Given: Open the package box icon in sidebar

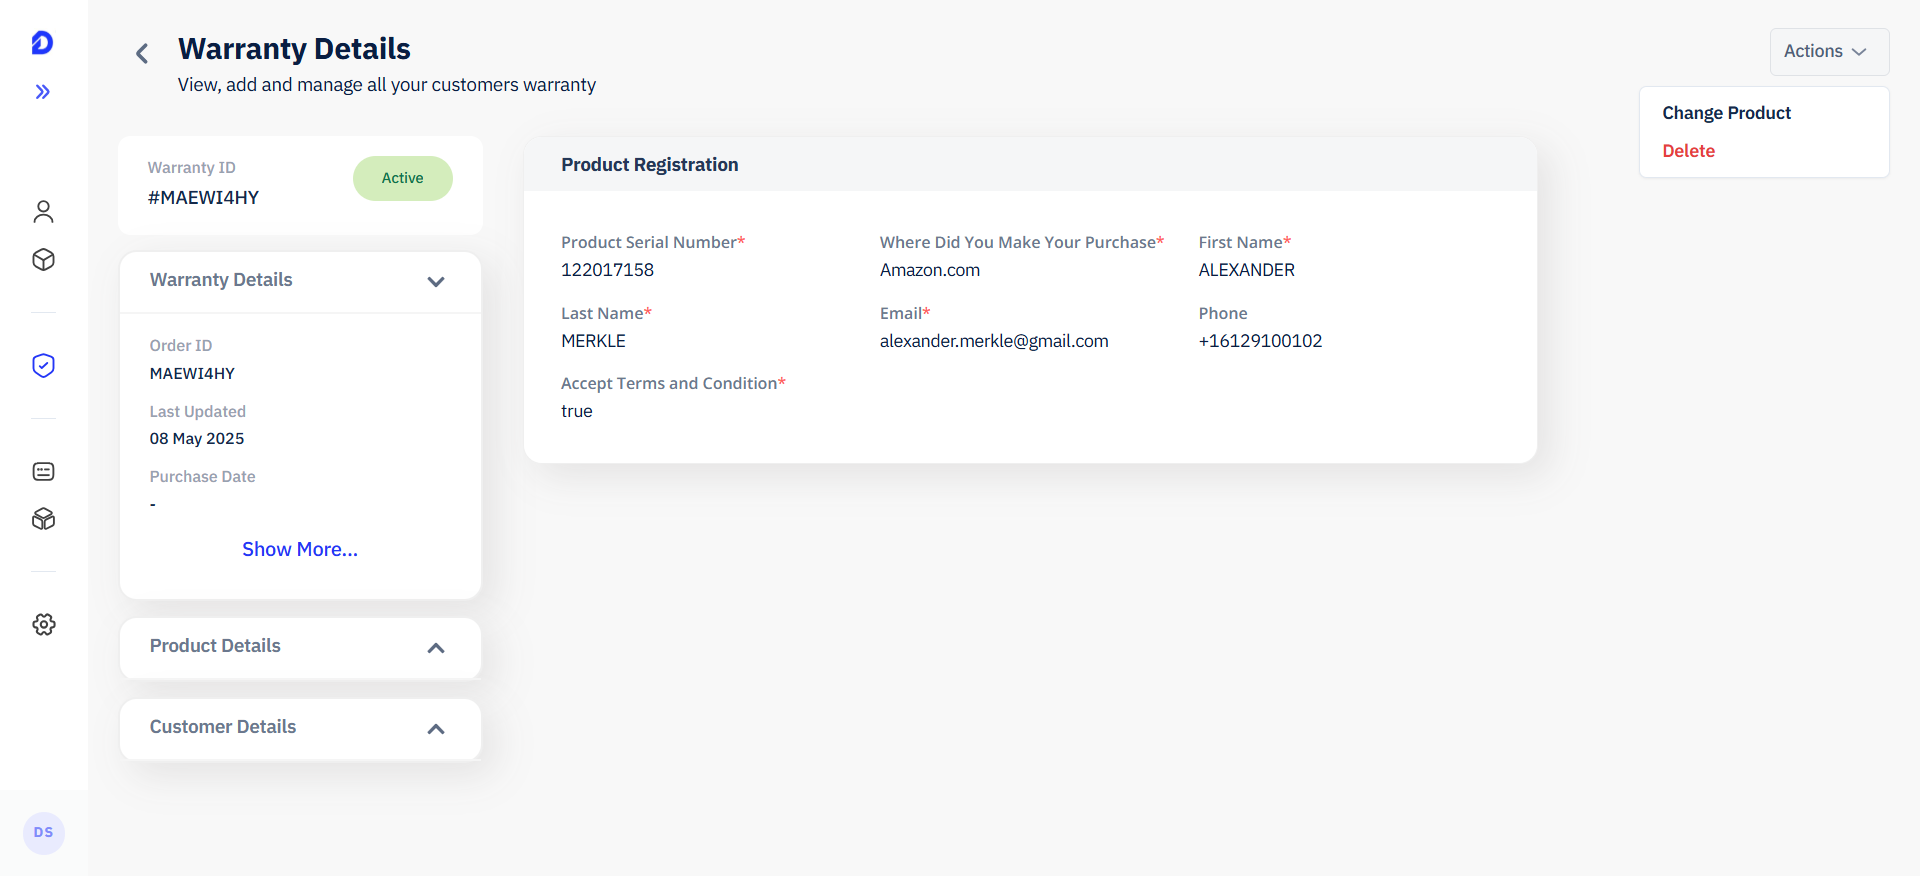Looking at the screenshot, I should tap(43, 519).
